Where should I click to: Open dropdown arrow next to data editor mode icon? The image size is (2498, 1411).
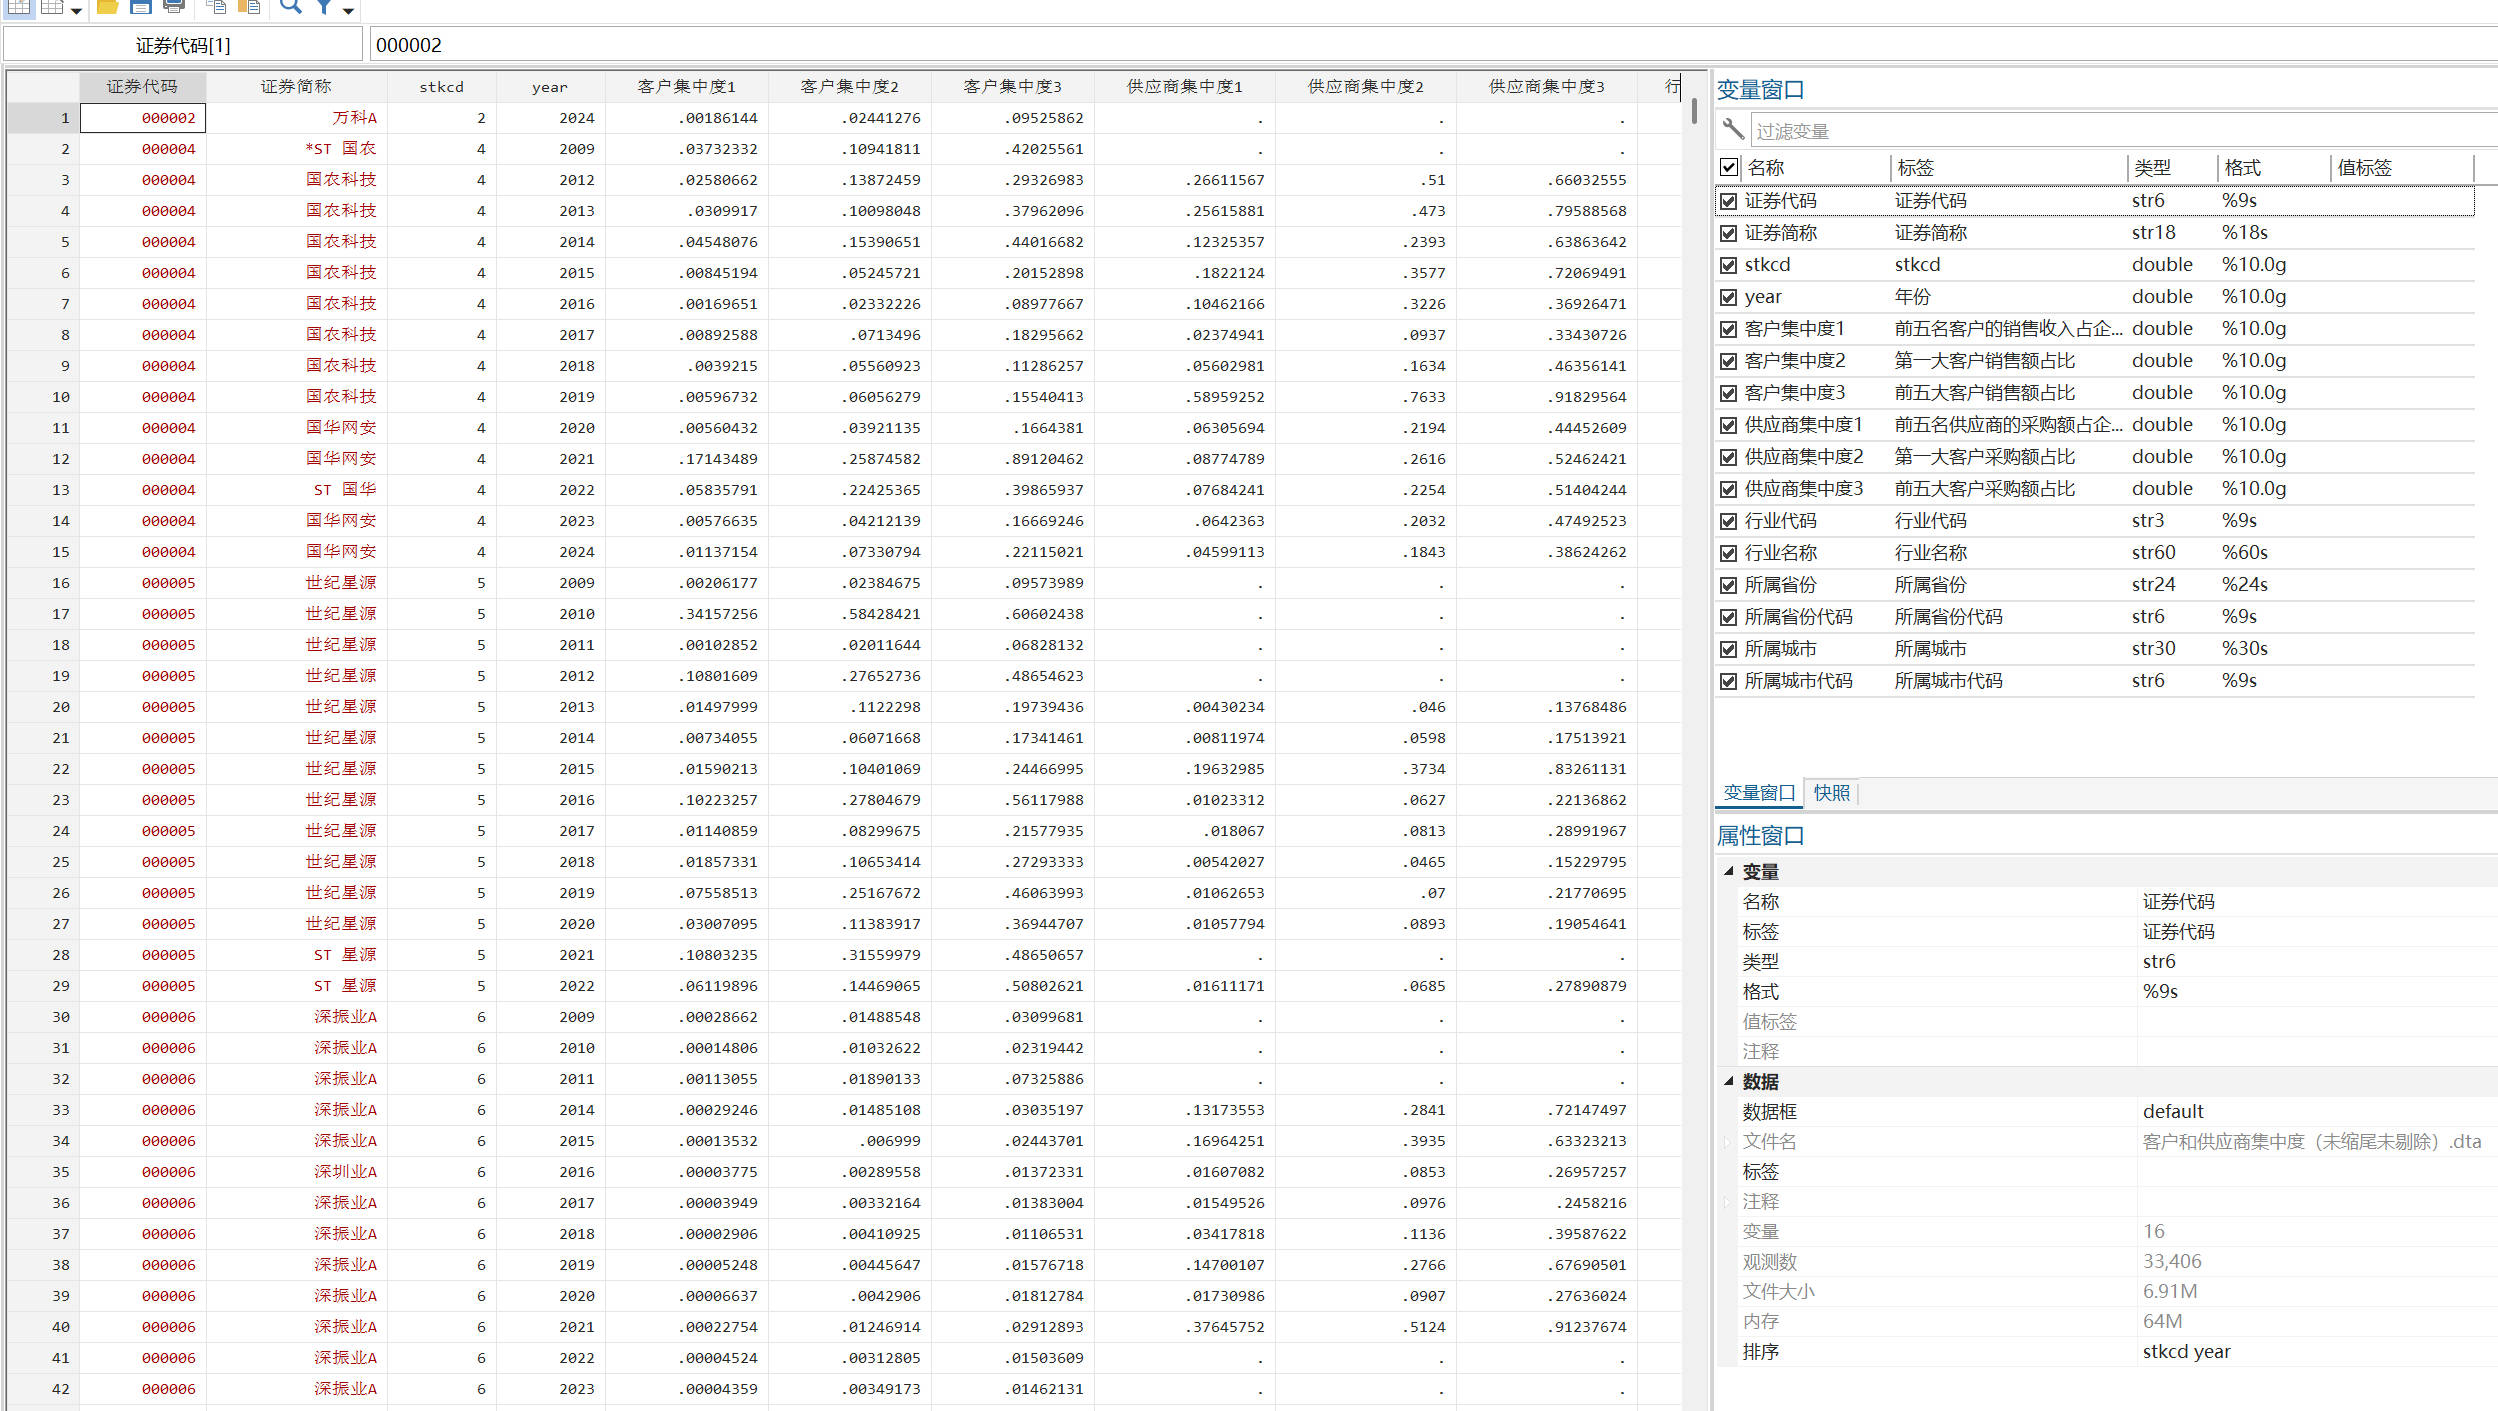[76, 10]
